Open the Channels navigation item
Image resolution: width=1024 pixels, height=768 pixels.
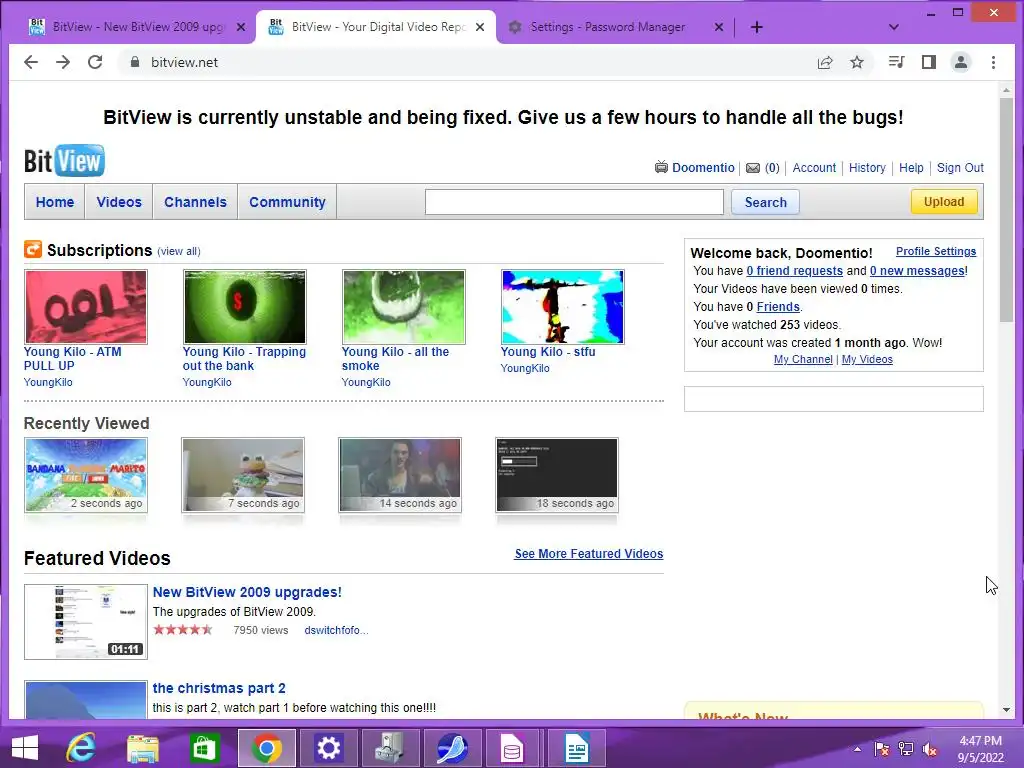195,202
